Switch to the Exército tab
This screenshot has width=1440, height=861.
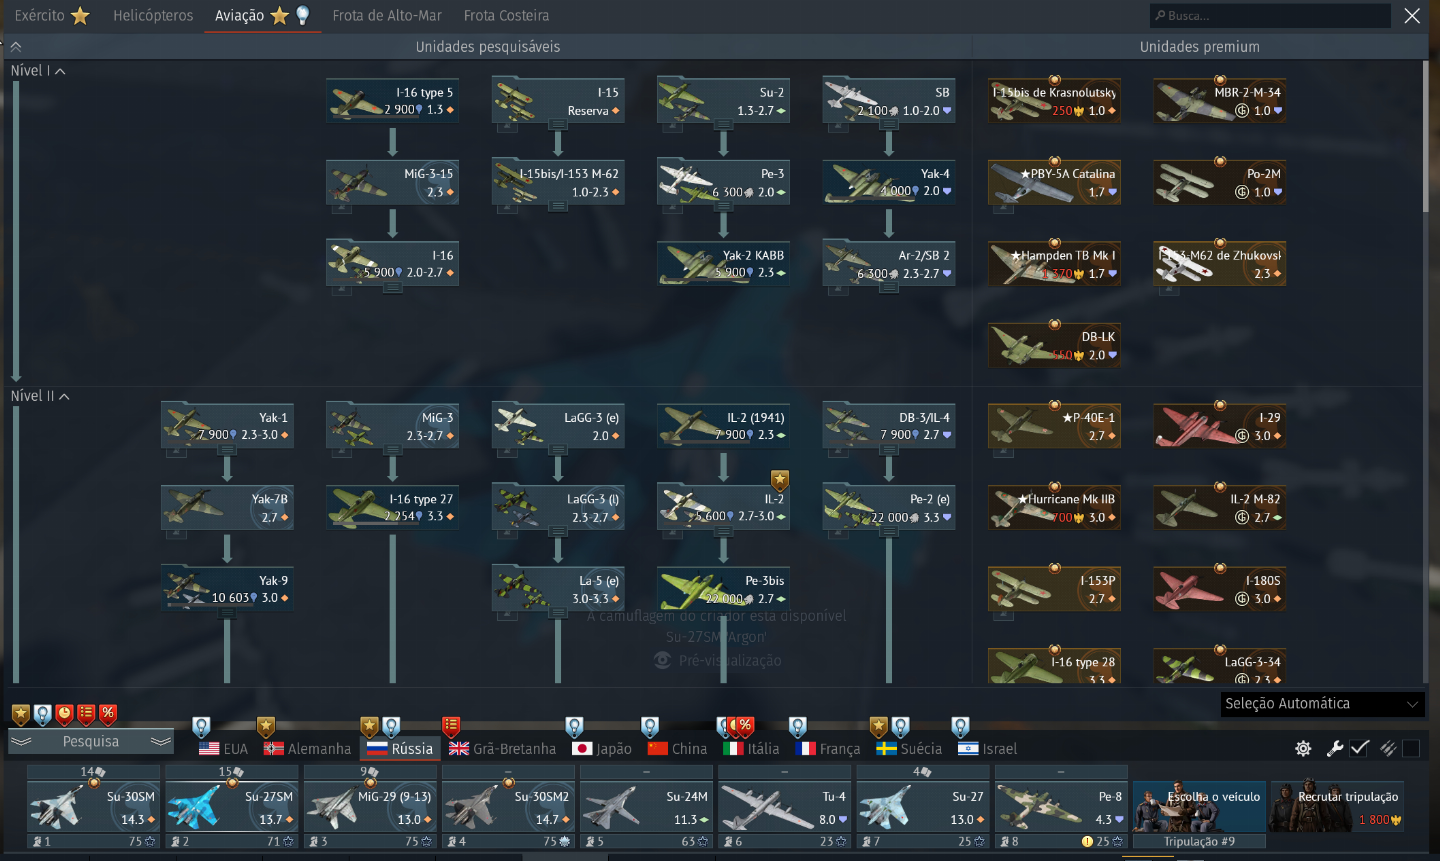tap(52, 16)
